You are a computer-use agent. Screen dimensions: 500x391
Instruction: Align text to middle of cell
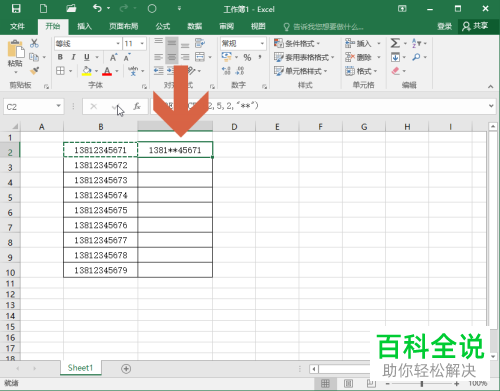[172, 43]
